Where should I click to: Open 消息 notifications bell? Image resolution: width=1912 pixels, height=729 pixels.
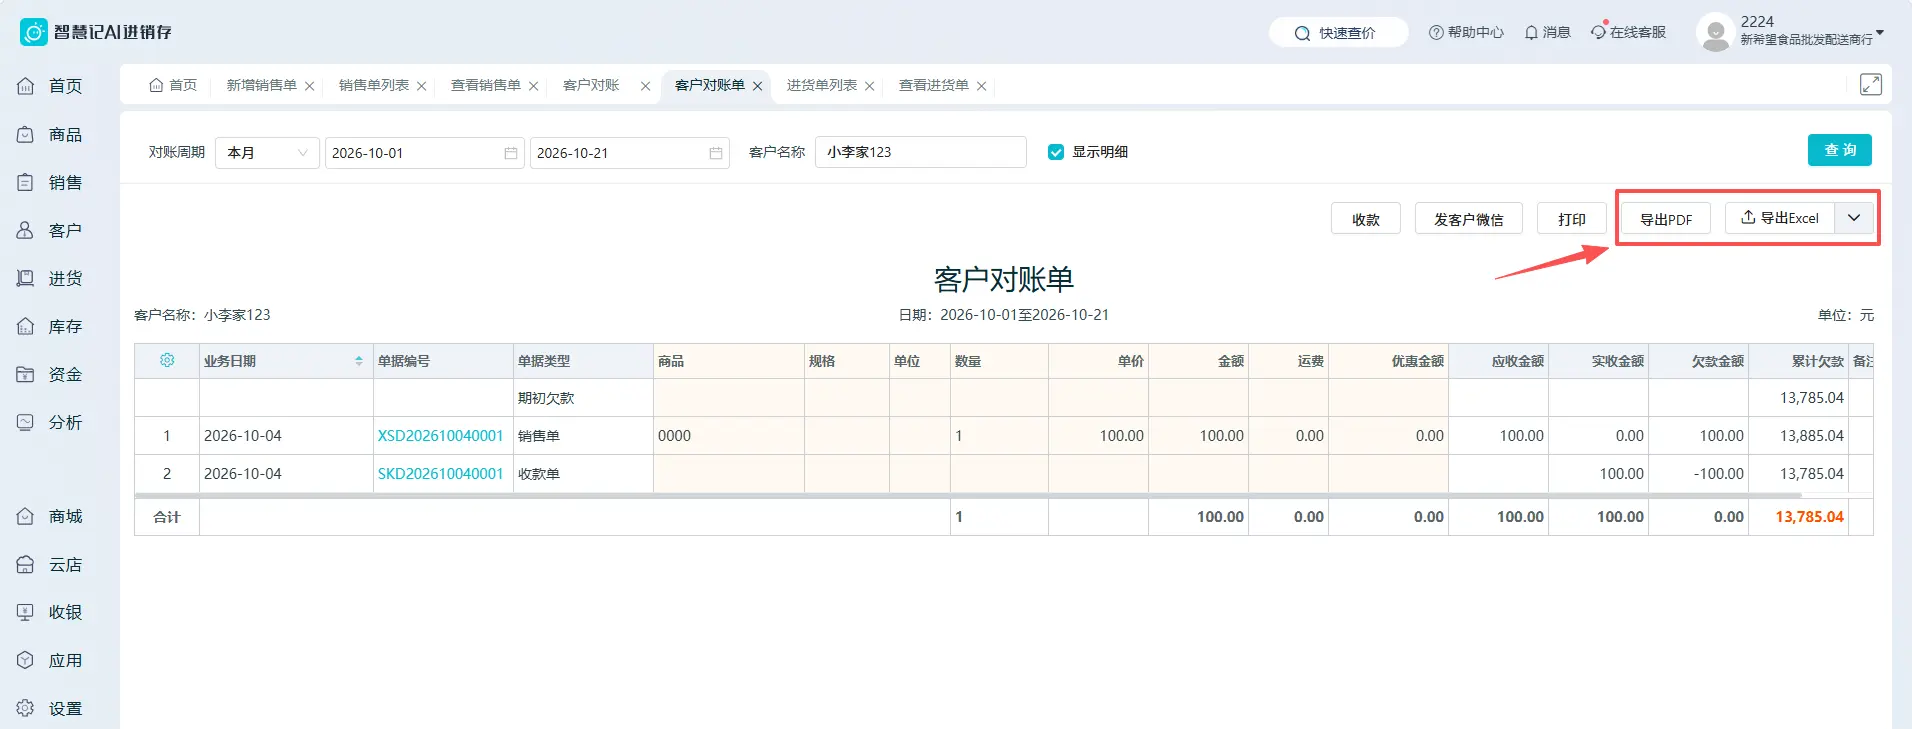pos(1547,32)
